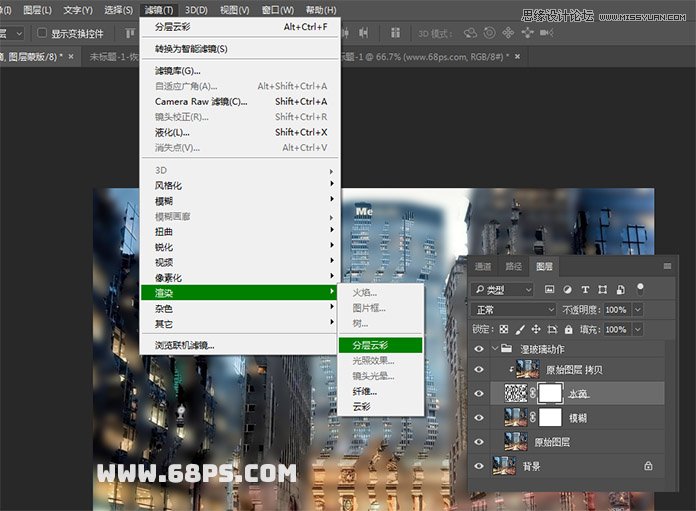Enable 显示变换控件 checkbox
The image size is (696, 511).
pos(42,33)
